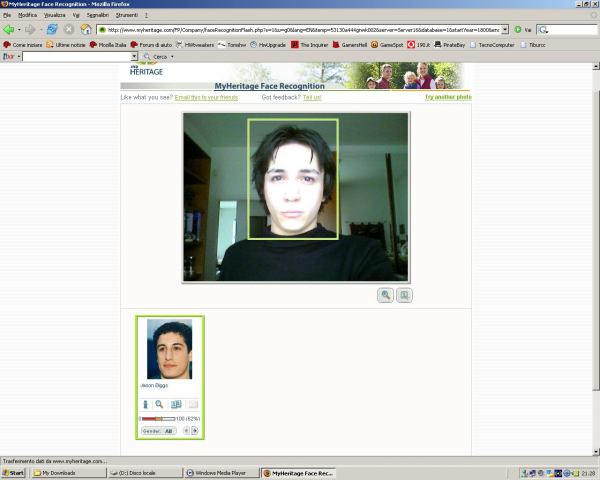The image size is (600, 480).
Task: Open the Modifica menu
Action: coord(28,15)
